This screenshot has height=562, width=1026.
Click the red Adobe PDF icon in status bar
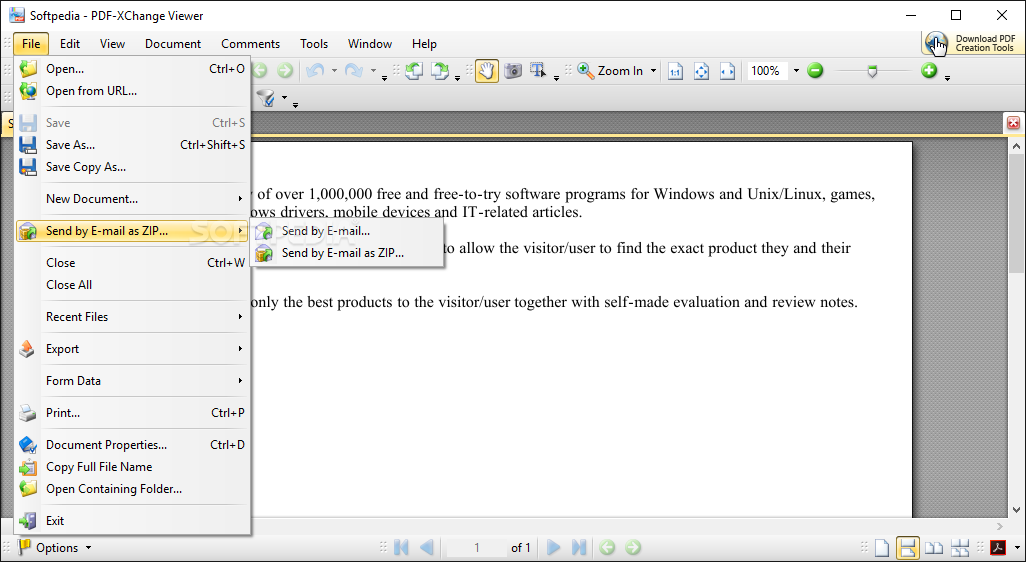[x=999, y=548]
